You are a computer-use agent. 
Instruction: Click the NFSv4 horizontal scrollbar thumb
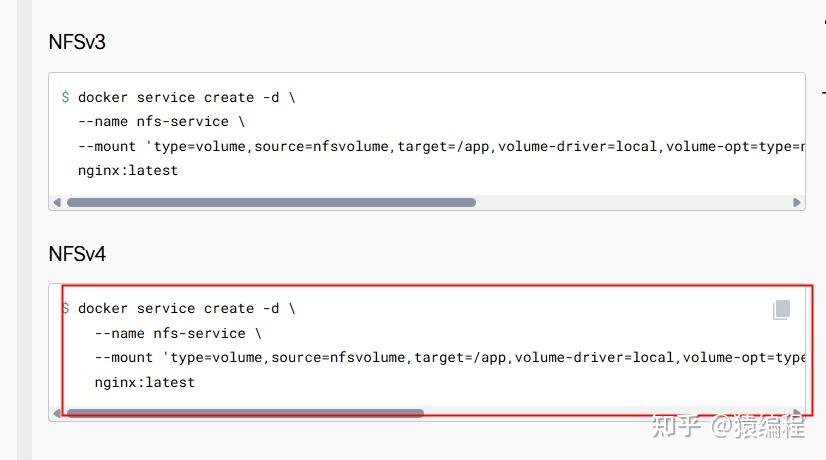(x=245, y=412)
